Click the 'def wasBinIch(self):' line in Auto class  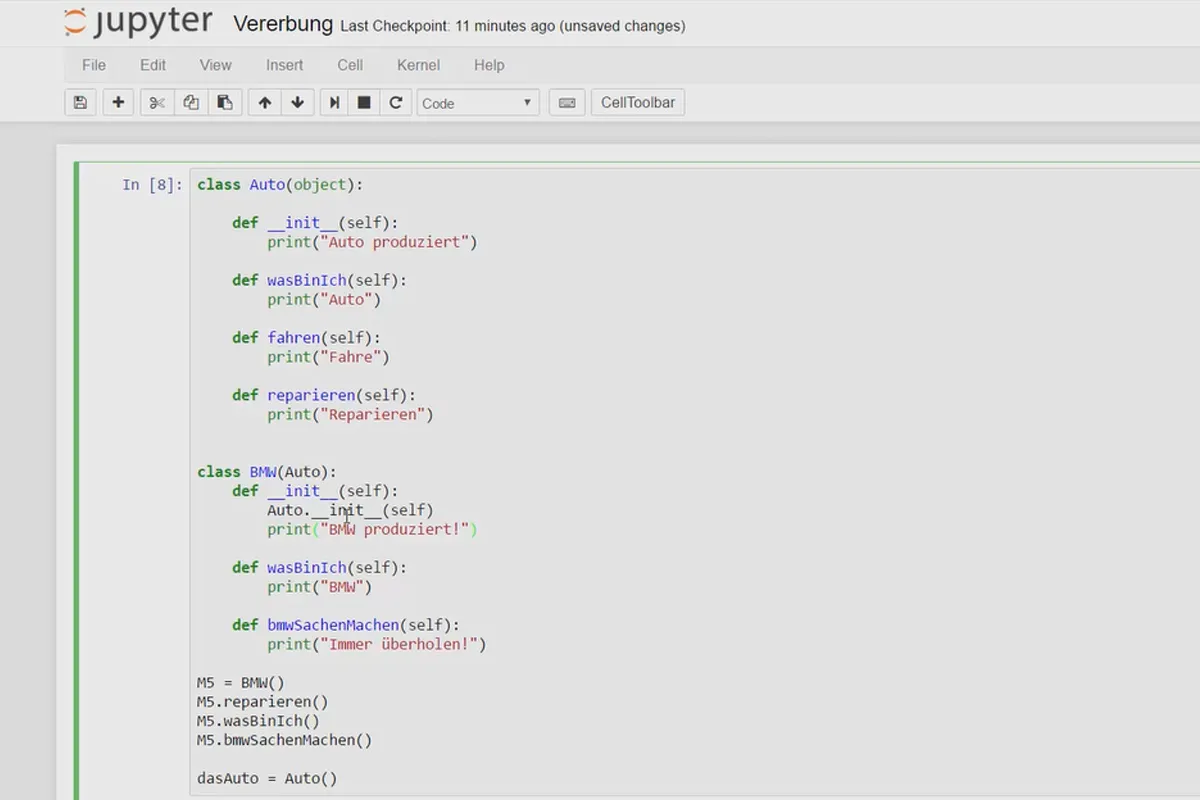(x=320, y=280)
